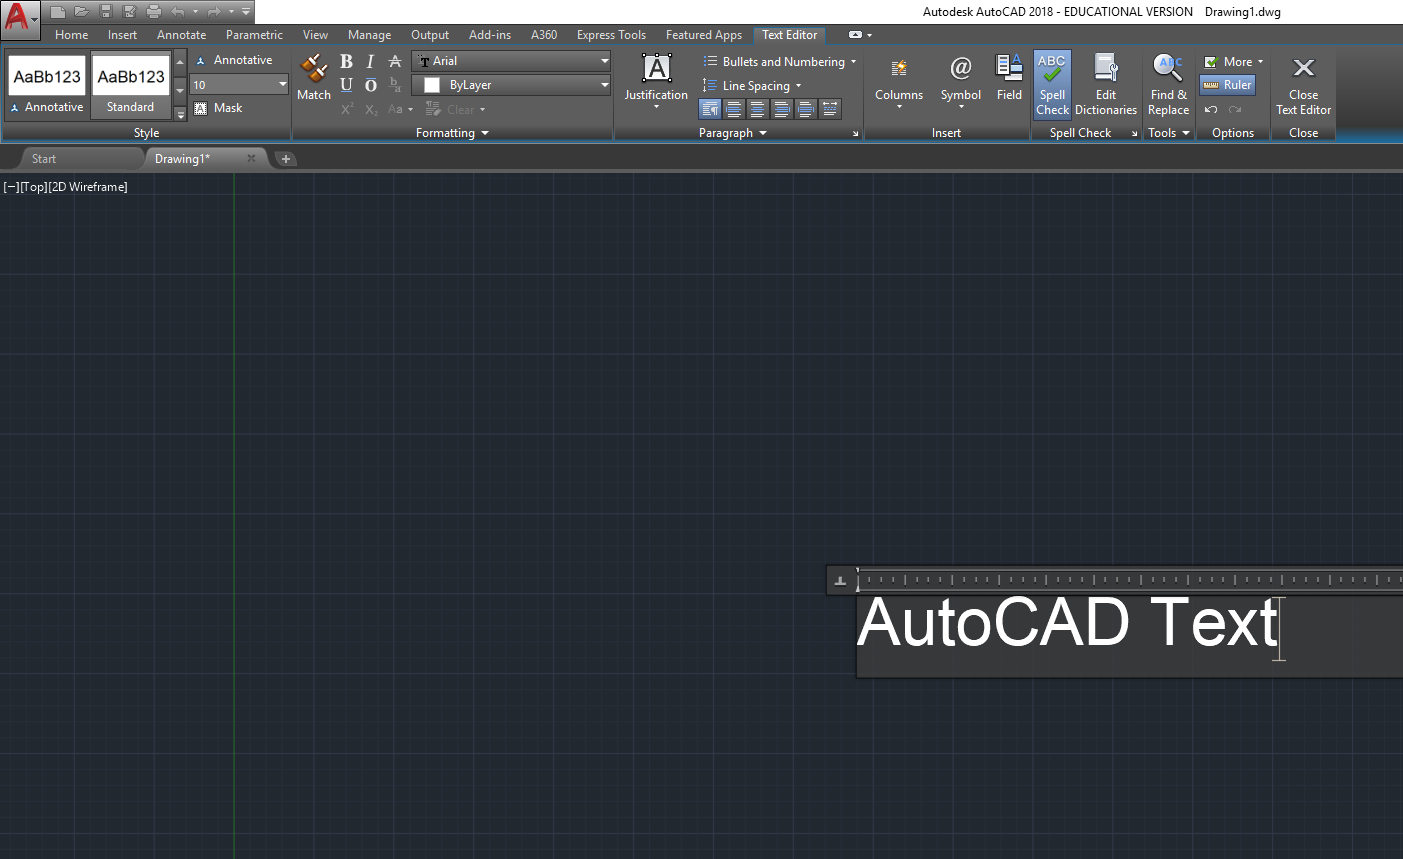The height and width of the screenshot is (859, 1403).
Task: Click the tab stop selector on the ruler
Action: [x=840, y=580]
